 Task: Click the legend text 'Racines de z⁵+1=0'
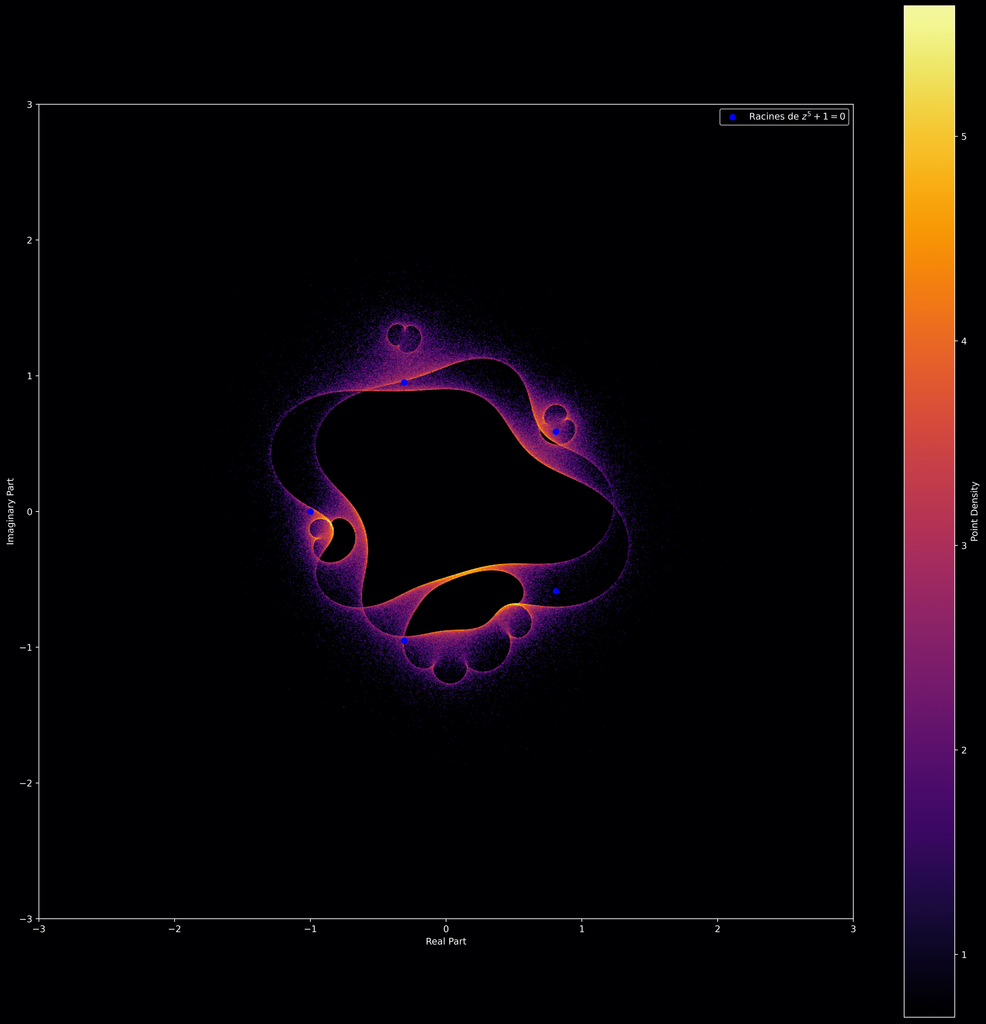(797, 117)
